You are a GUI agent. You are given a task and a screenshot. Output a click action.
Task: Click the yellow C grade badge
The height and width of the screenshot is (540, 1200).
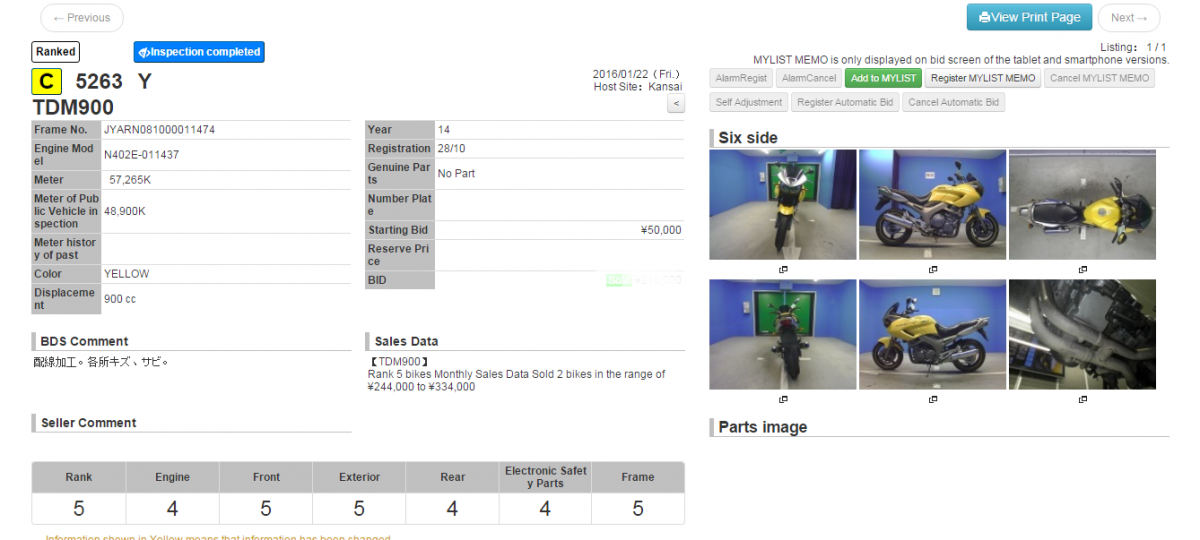tap(47, 82)
